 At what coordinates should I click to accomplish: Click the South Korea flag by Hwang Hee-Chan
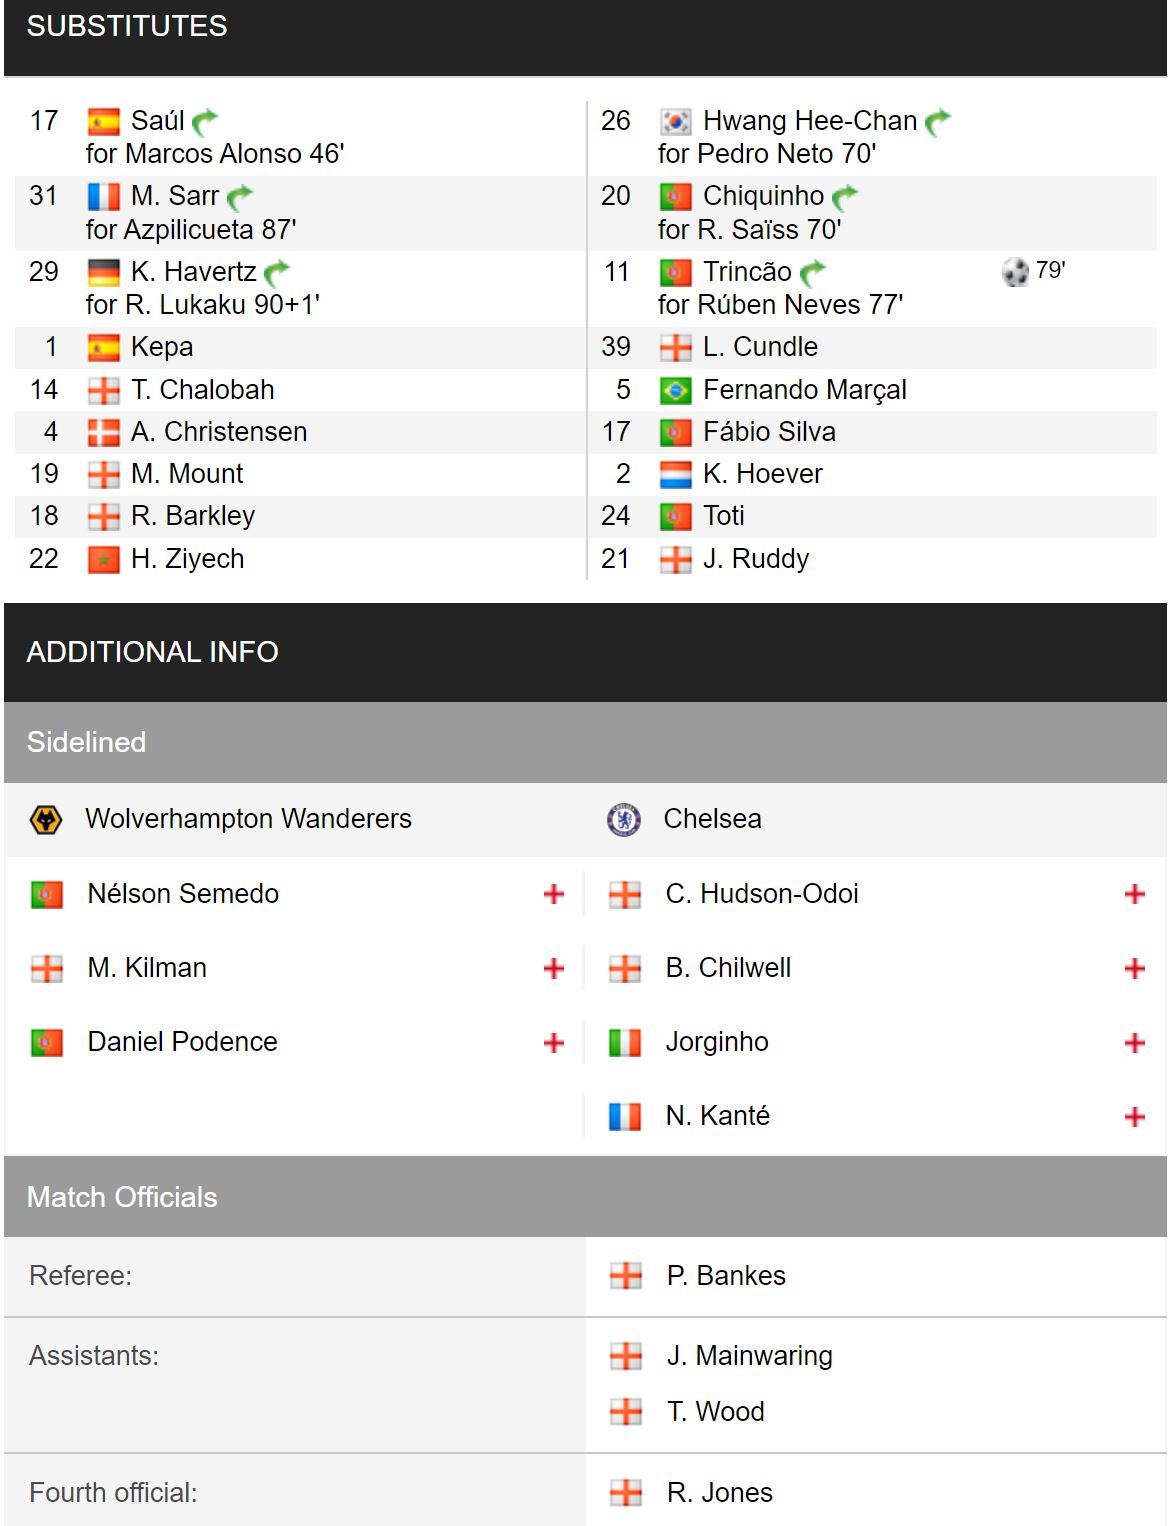676,122
